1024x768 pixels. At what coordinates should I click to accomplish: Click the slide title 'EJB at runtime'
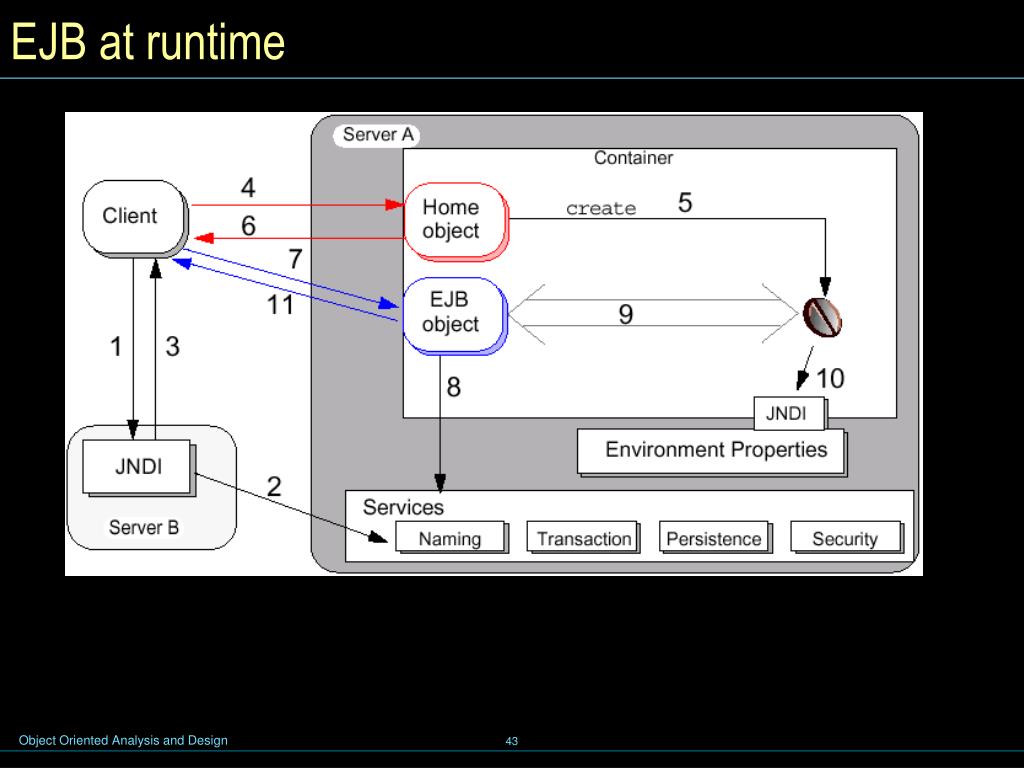pos(148,42)
